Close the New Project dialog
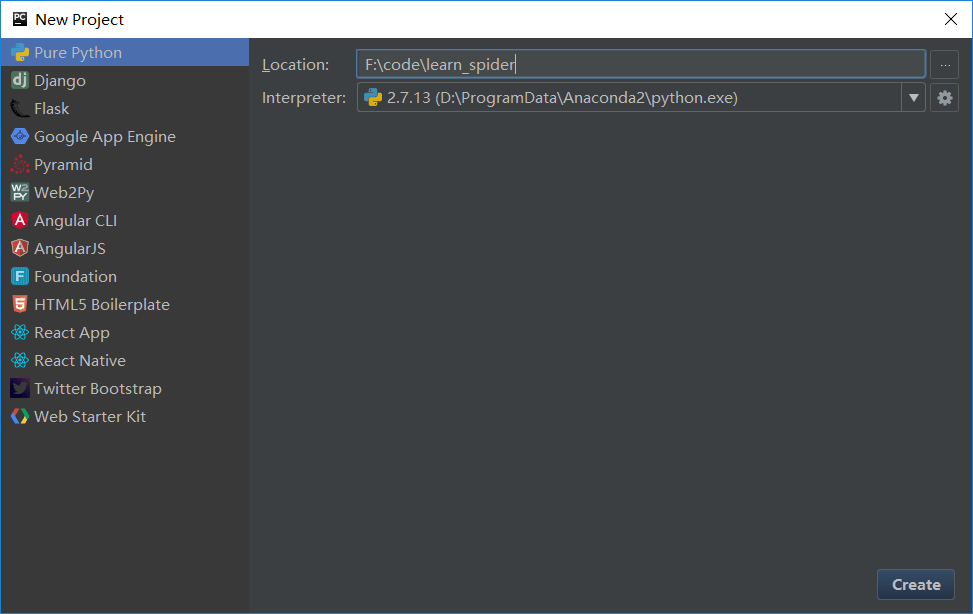The height and width of the screenshot is (614, 973). coord(951,19)
